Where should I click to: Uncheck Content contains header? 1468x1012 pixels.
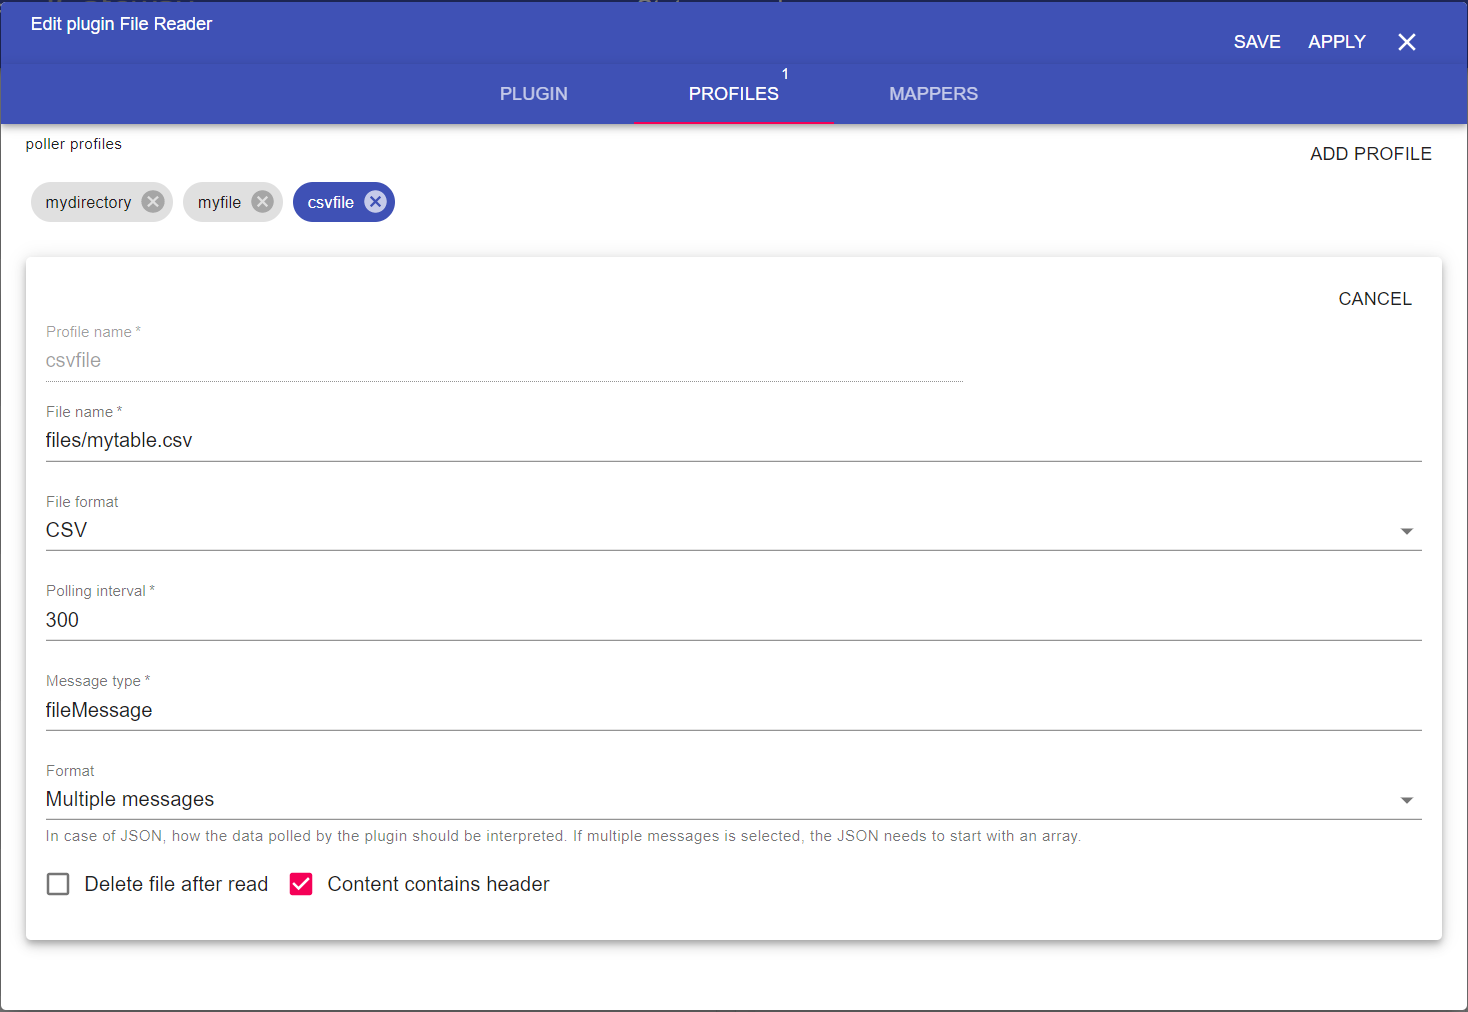(x=301, y=884)
